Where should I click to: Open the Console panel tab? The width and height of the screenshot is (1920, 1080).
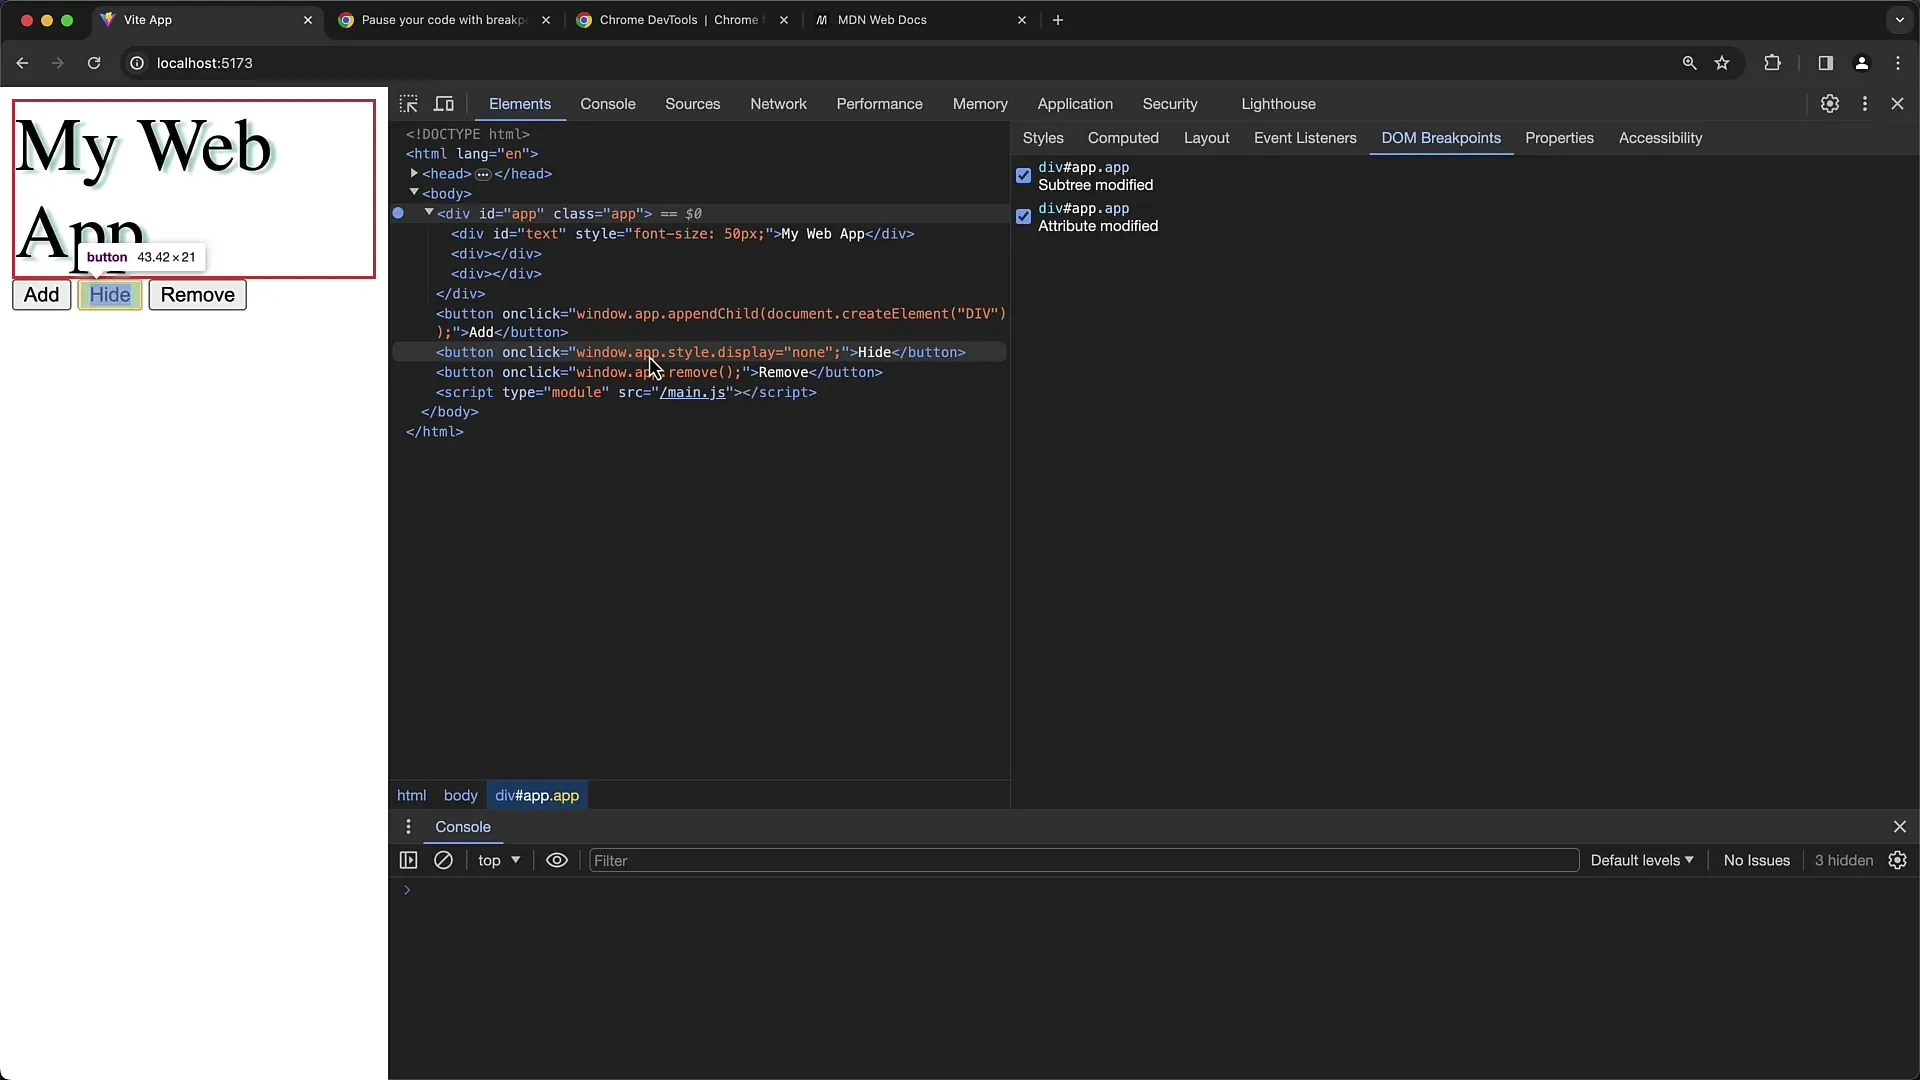[x=608, y=104]
